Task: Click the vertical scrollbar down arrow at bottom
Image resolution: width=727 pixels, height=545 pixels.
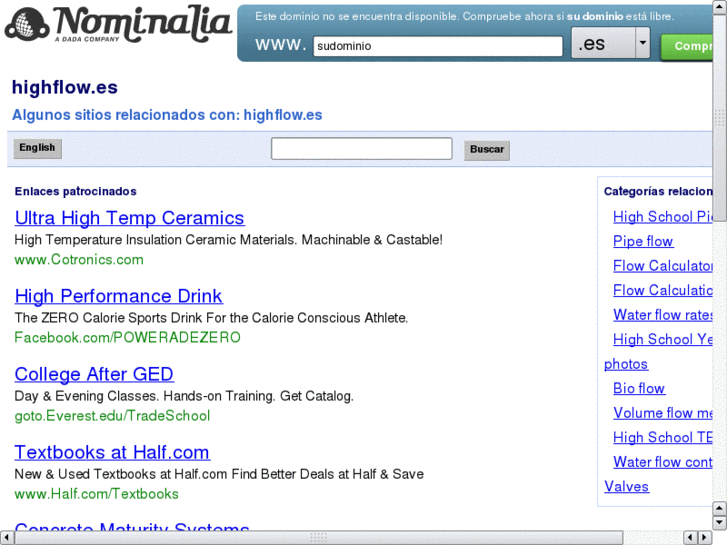Action: point(719,522)
